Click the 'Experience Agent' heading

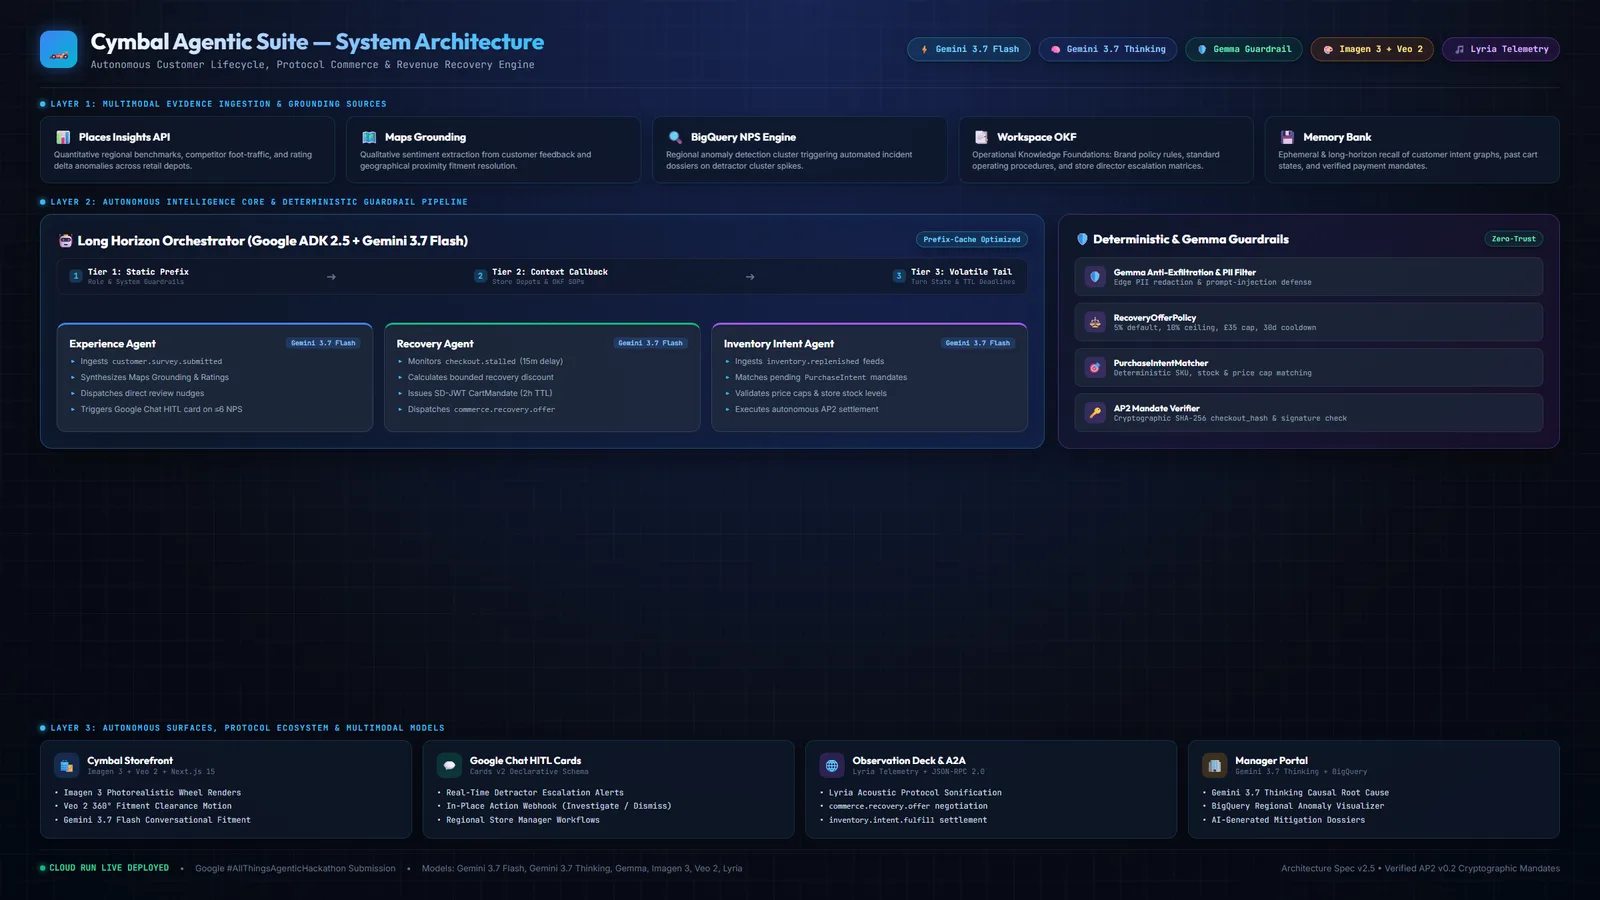(x=112, y=344)
